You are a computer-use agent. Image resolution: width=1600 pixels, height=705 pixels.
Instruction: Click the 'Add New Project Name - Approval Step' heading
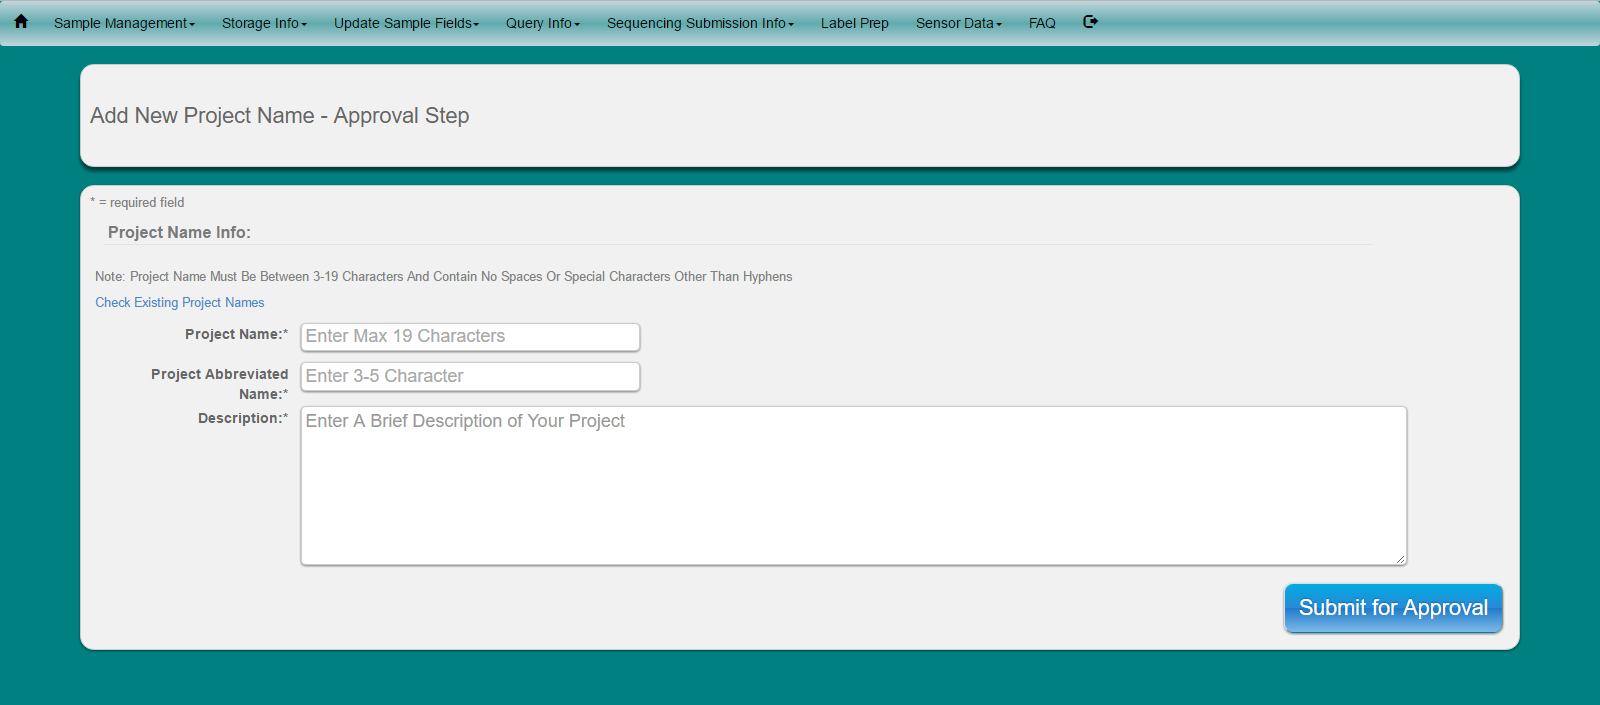280,116
